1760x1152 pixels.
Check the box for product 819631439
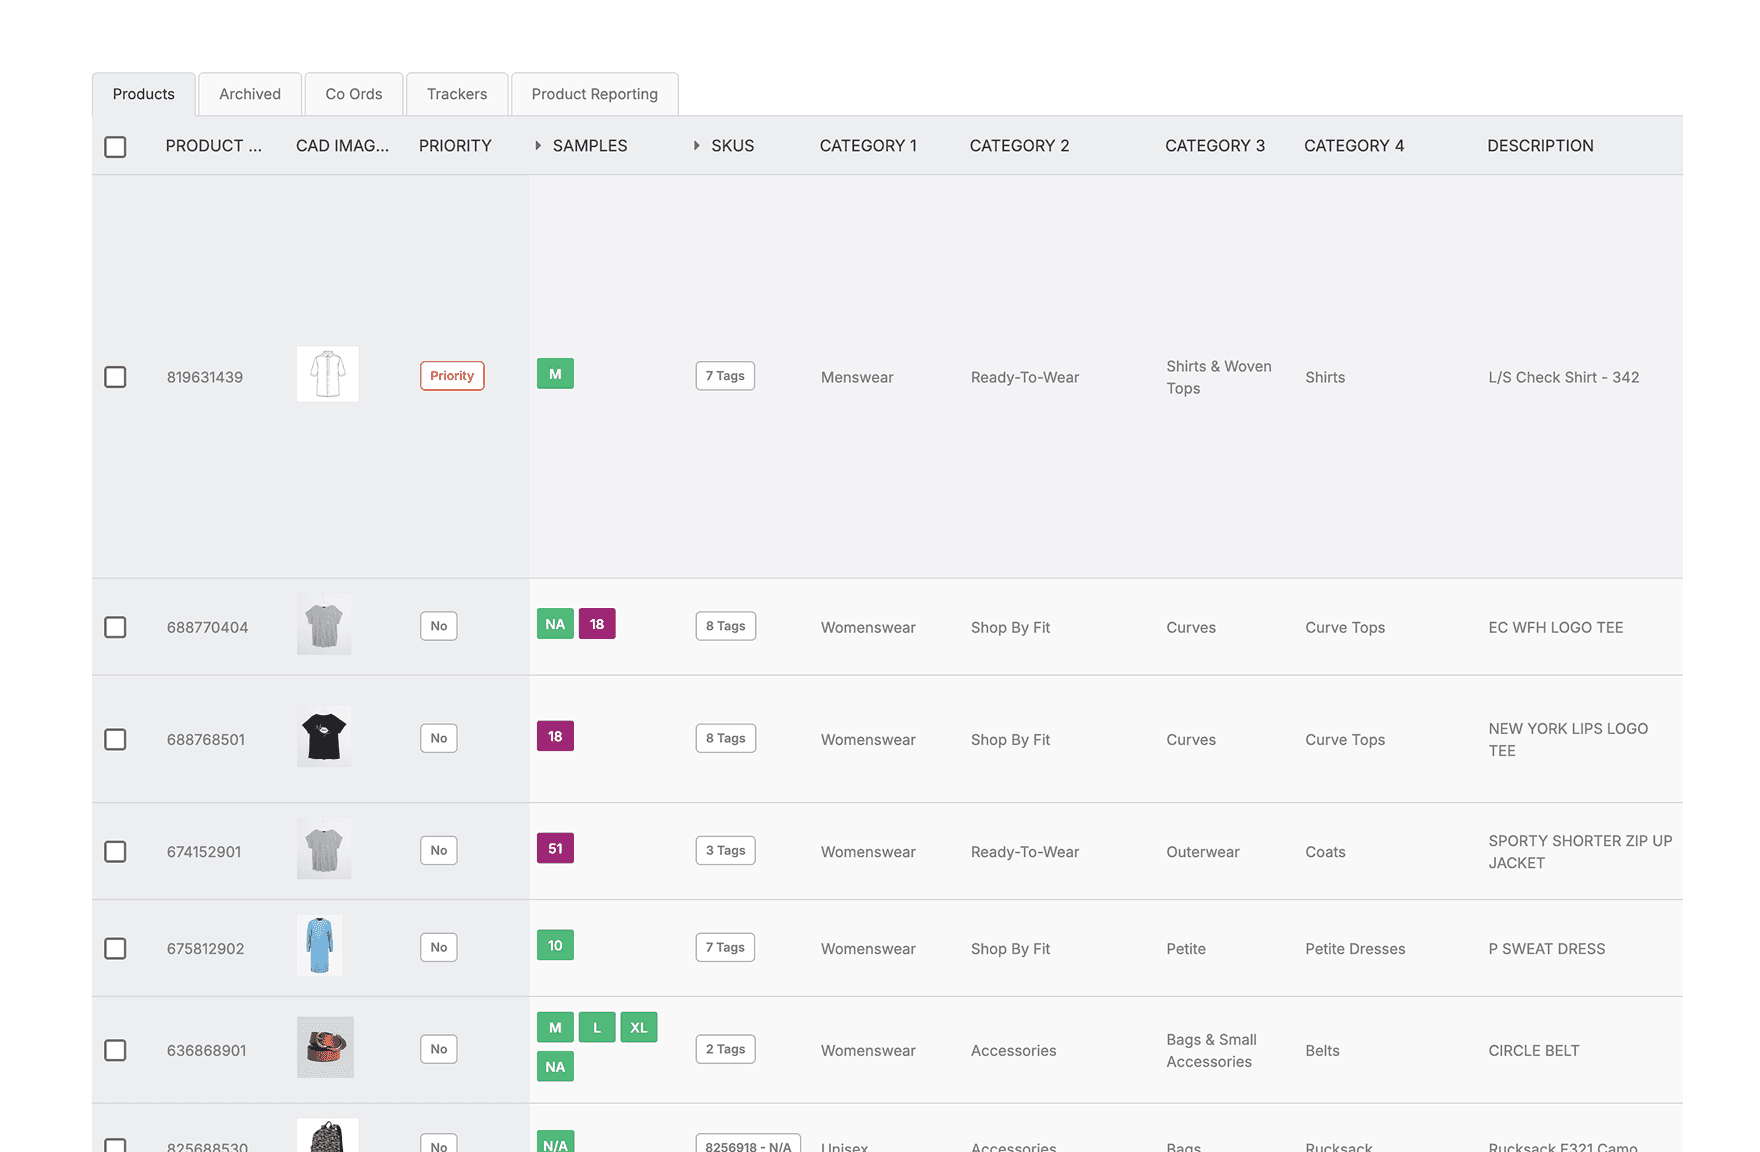[x=115, y=377]
